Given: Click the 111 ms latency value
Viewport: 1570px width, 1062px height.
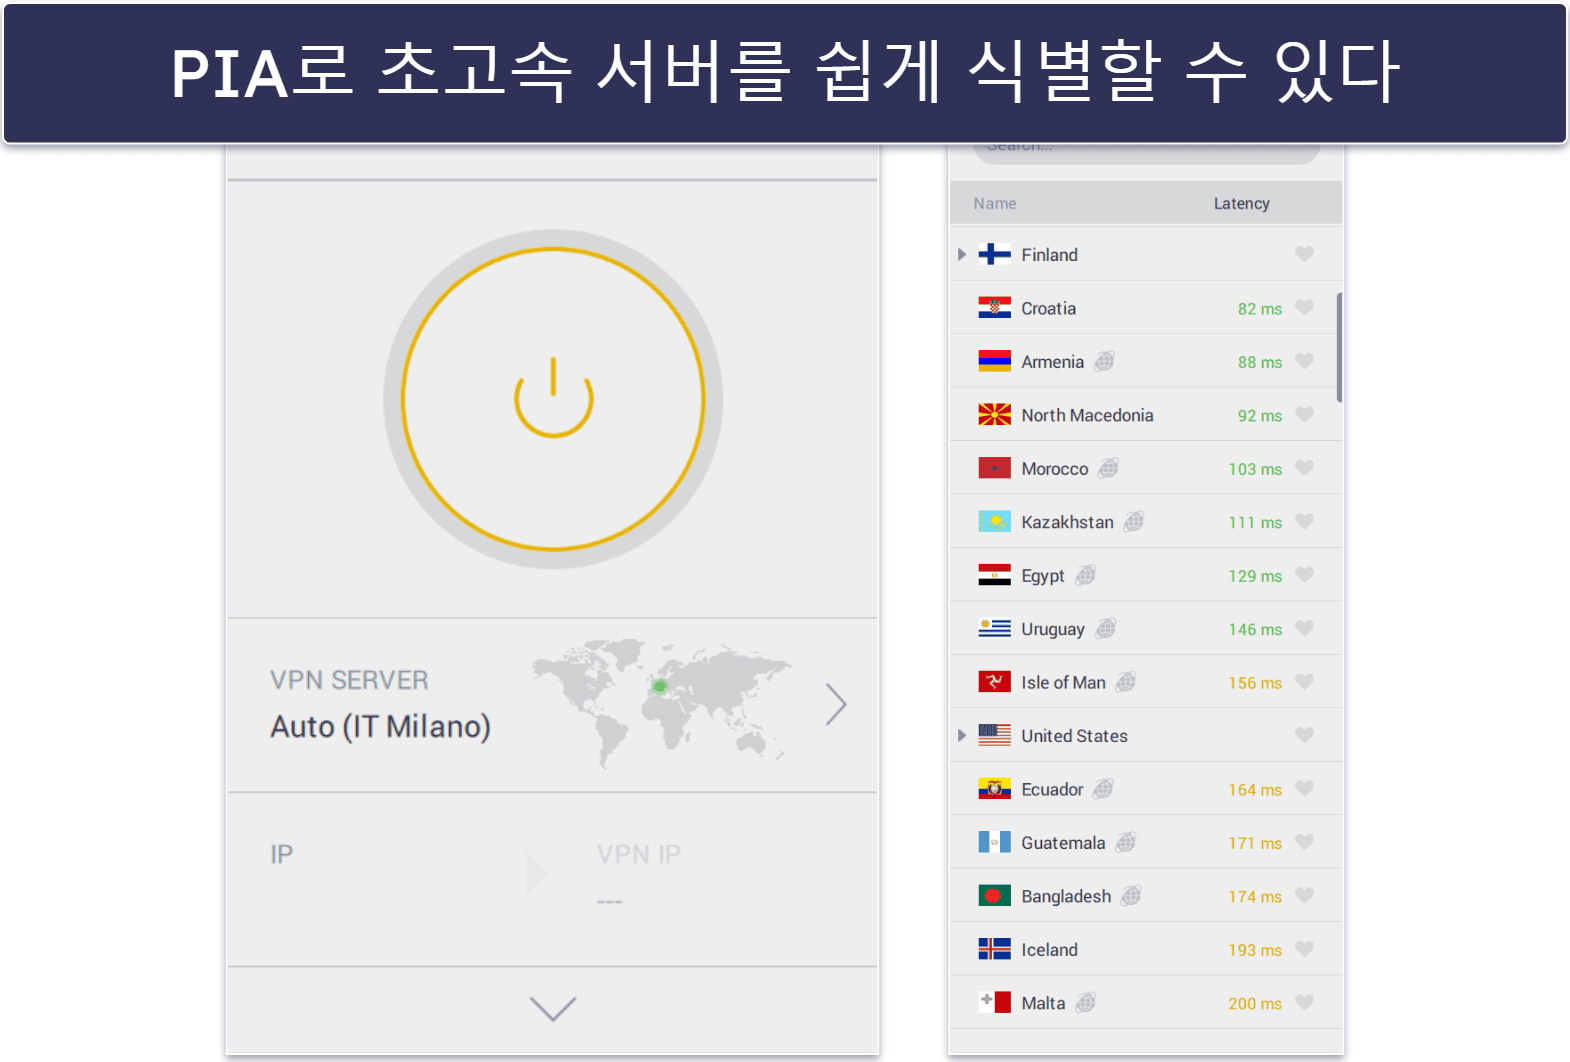Looking at the screenshot, I should pos(1255,523).
